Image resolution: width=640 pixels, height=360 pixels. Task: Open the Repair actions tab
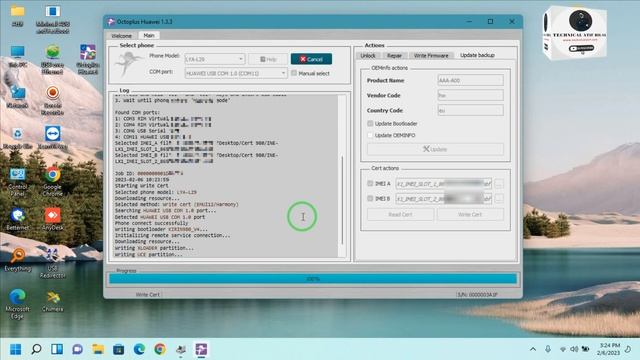tap(394, 55)
